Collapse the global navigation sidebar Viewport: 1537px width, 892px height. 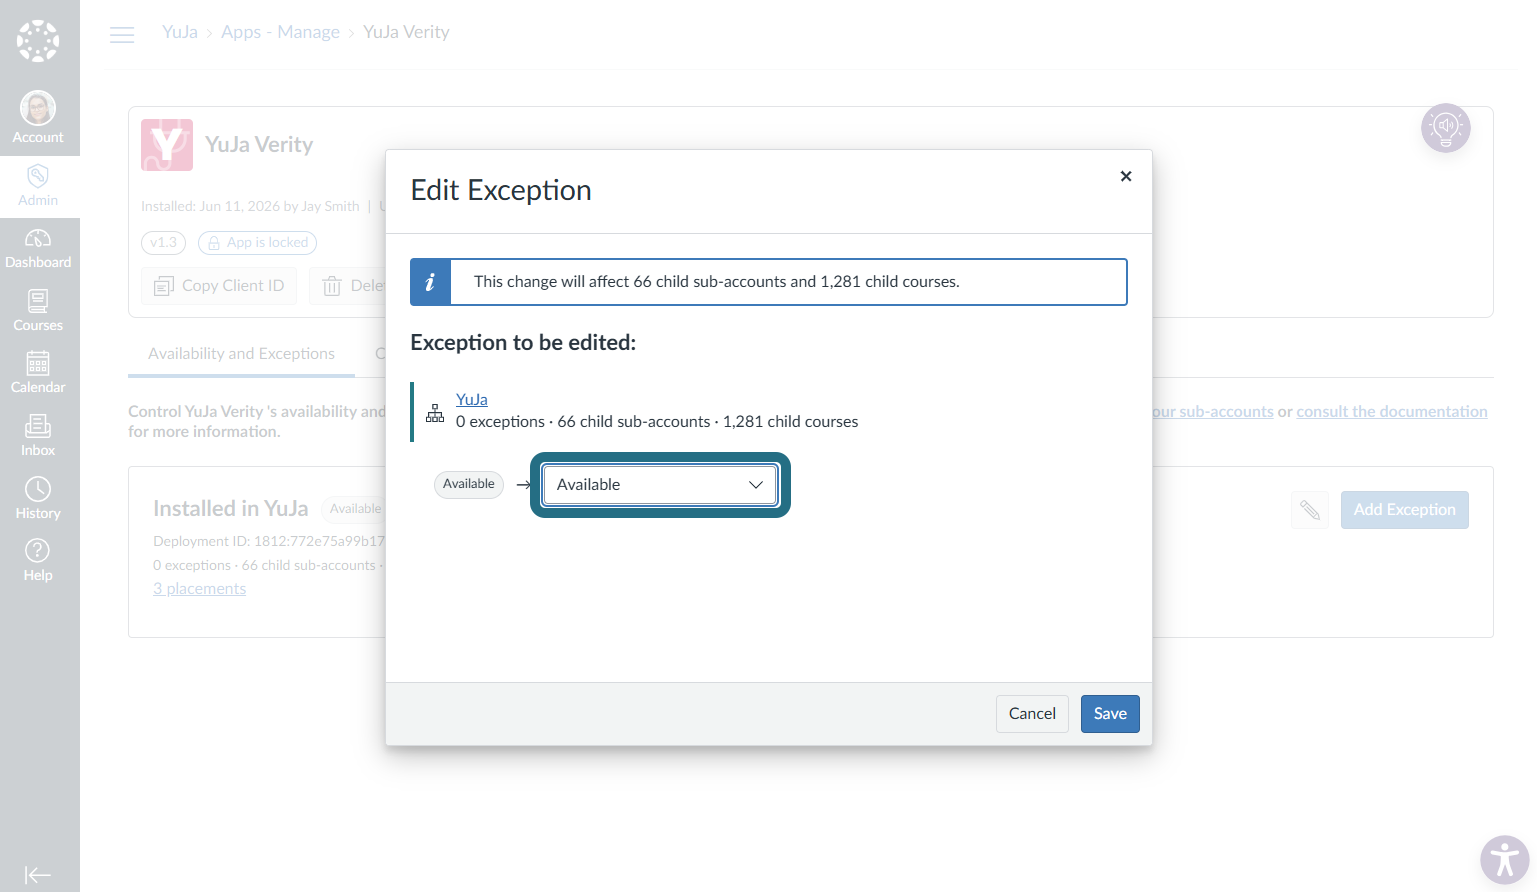38,875
